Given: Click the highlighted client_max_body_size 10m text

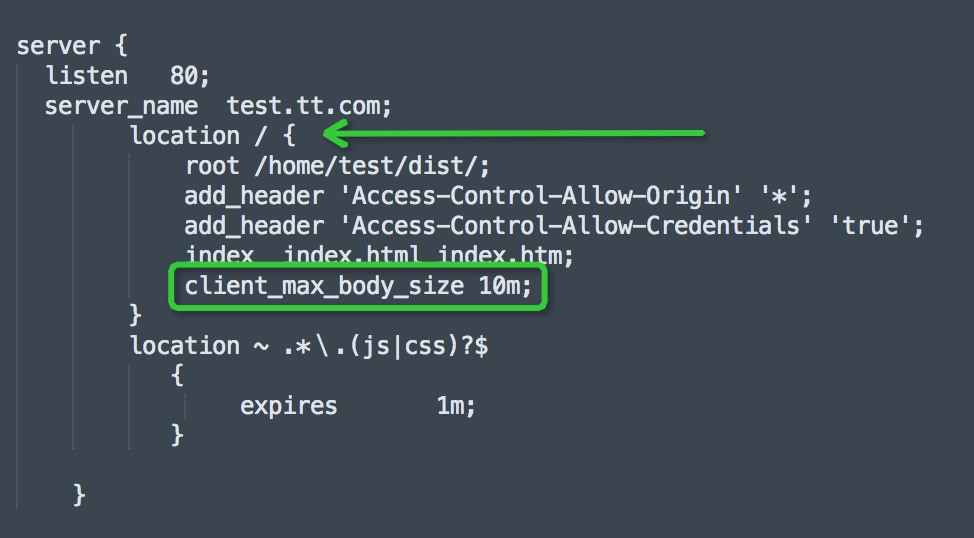Looking at the screenshot, I should point(358,286).
